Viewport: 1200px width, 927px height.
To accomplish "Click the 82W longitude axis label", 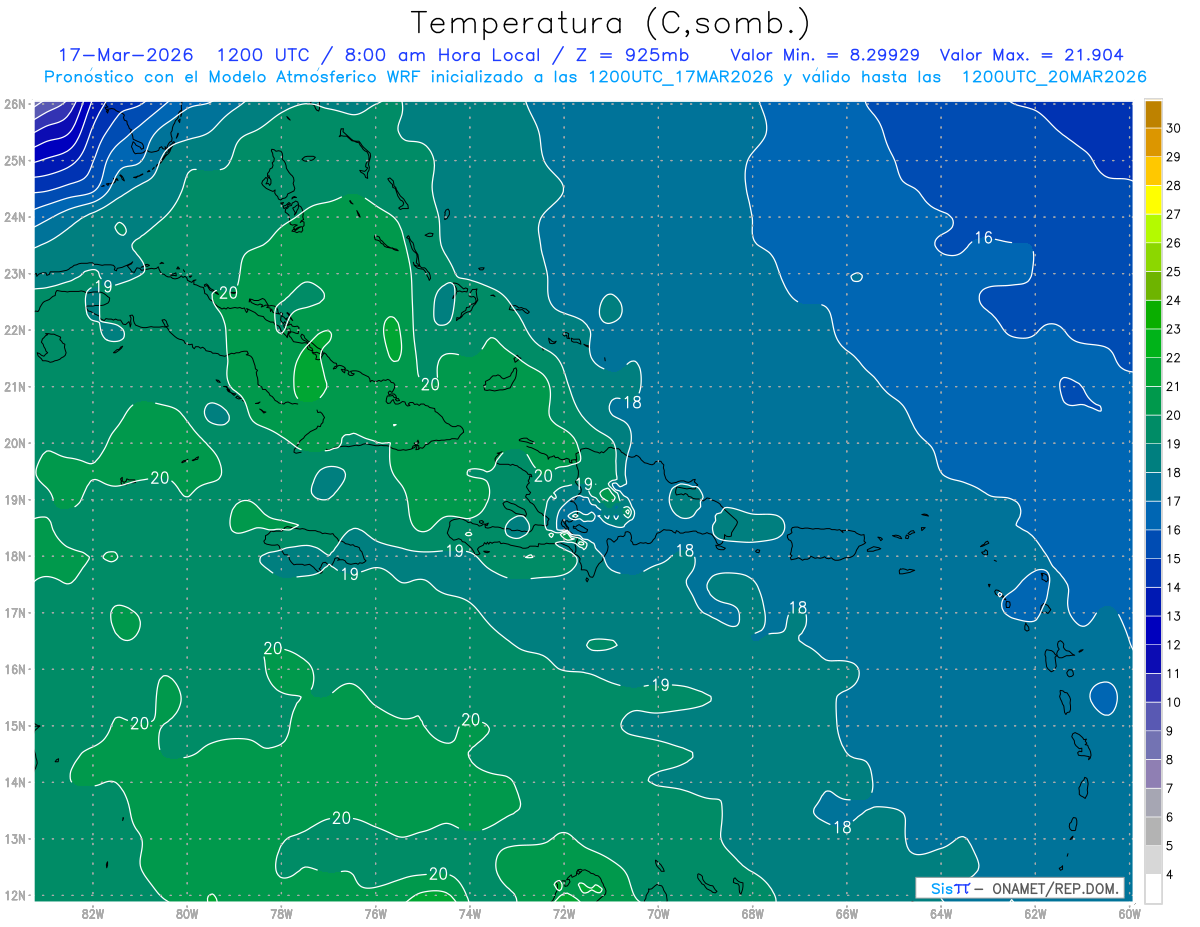I will (x=93, y=912).
